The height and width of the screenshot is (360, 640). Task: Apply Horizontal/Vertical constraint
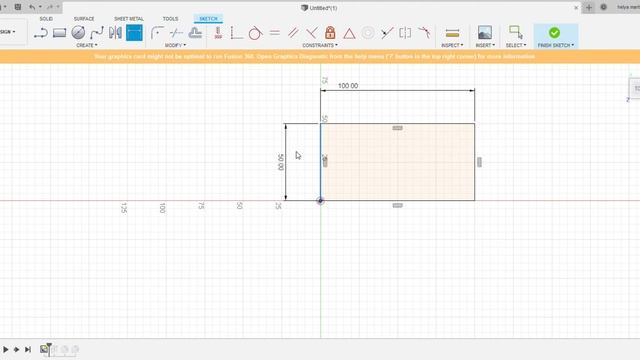point(218,33)
